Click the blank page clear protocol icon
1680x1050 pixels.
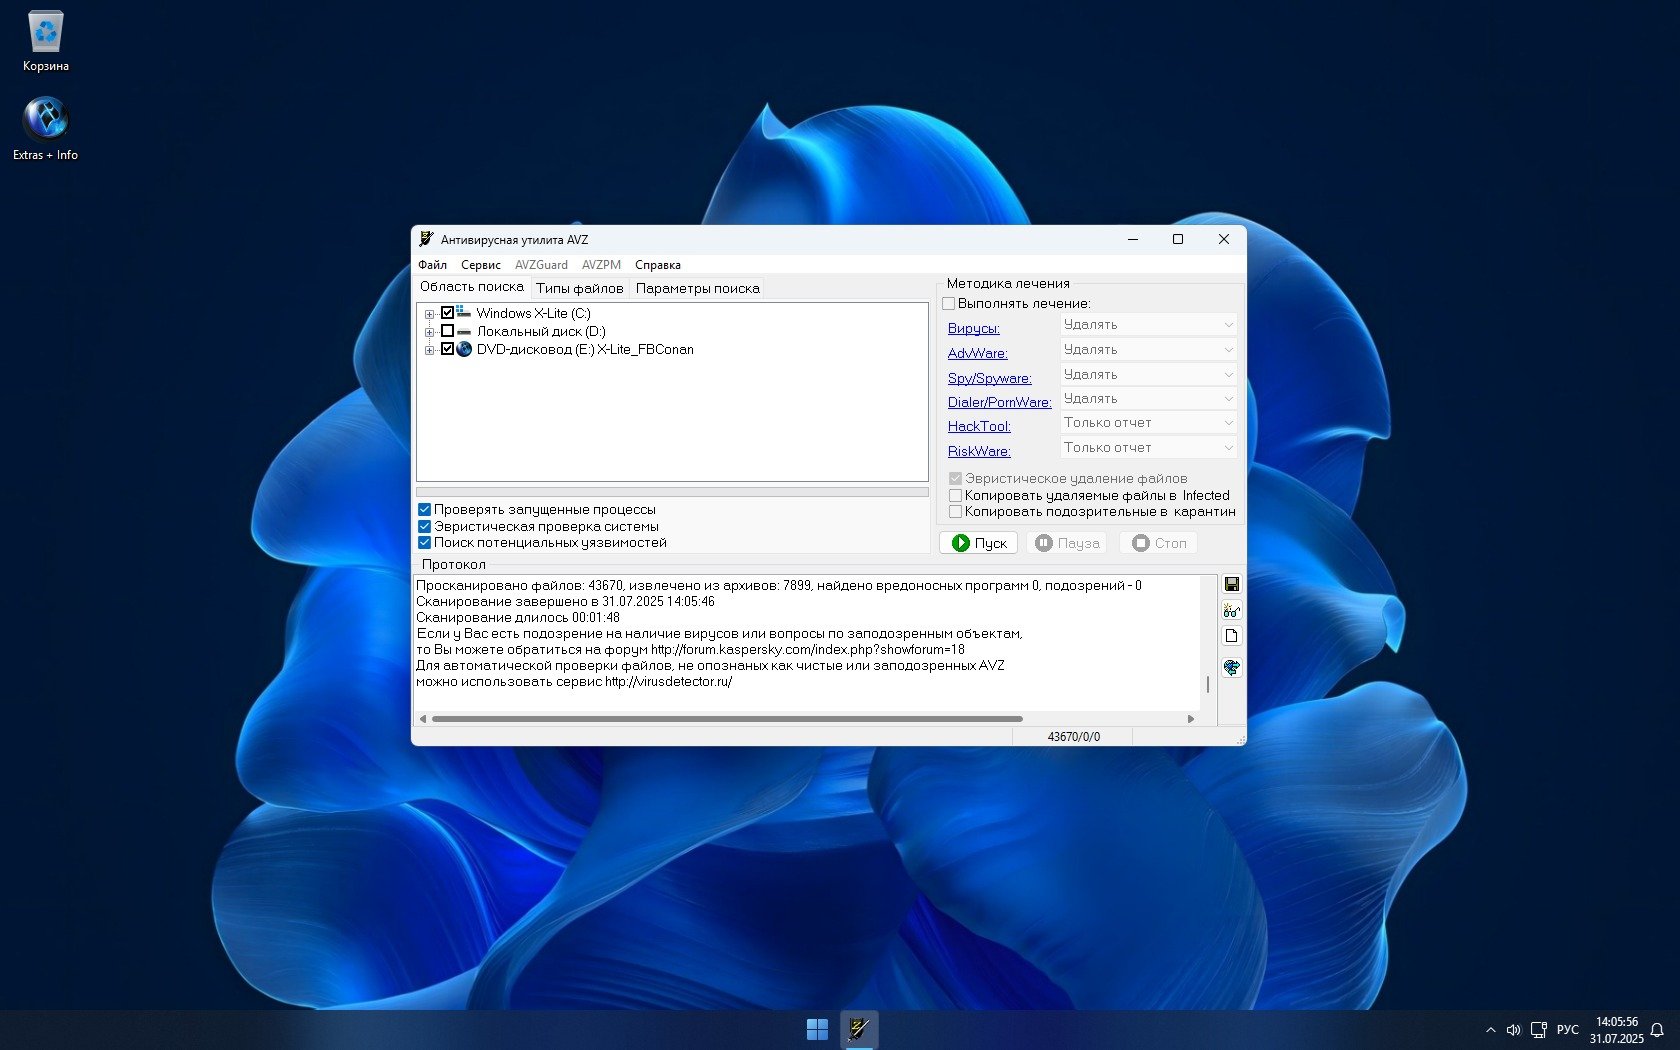(x=1231, y=636)
